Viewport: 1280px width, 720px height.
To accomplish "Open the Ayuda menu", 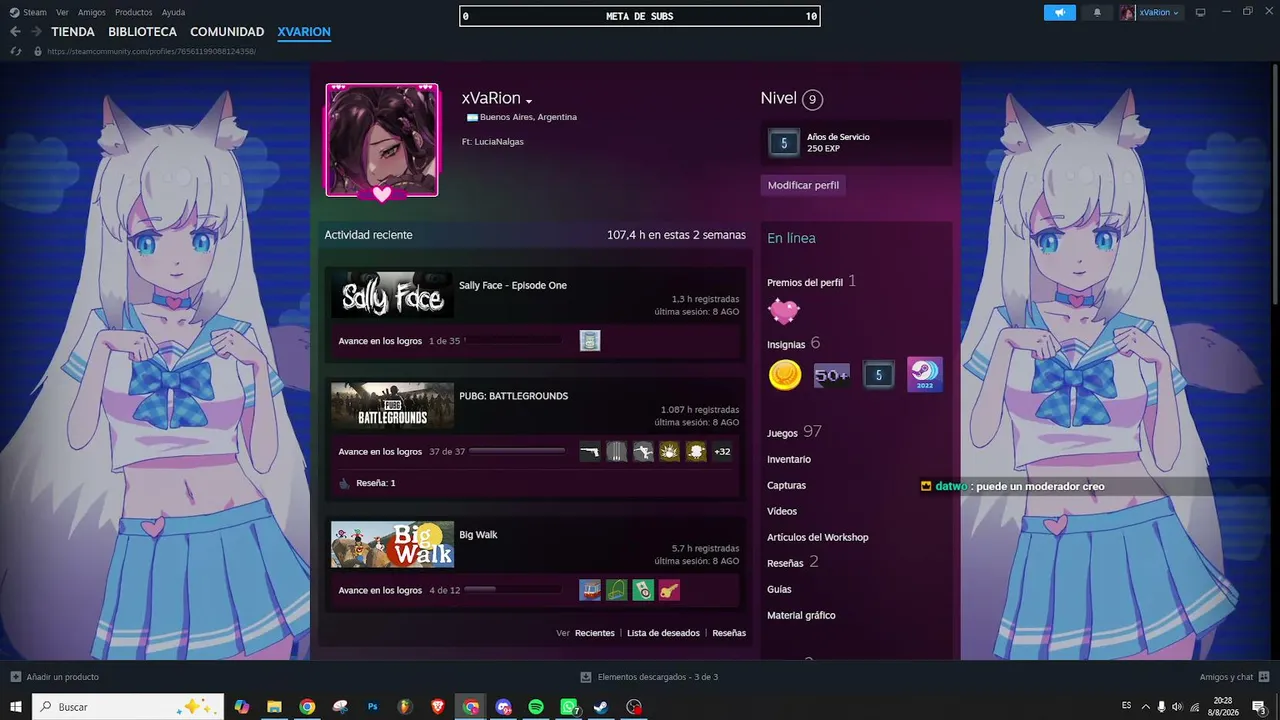I will [x=173, y=12].
